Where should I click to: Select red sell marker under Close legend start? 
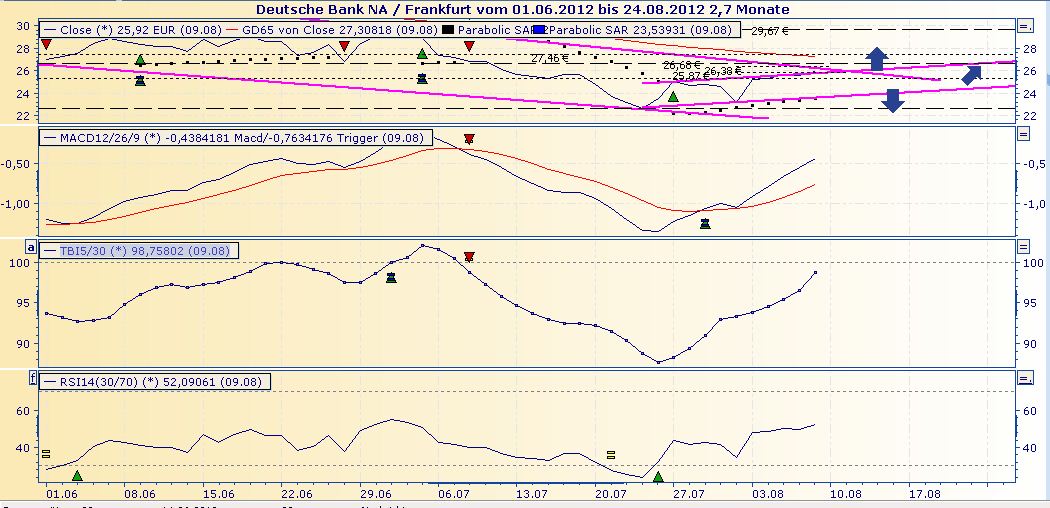point(46,44)
